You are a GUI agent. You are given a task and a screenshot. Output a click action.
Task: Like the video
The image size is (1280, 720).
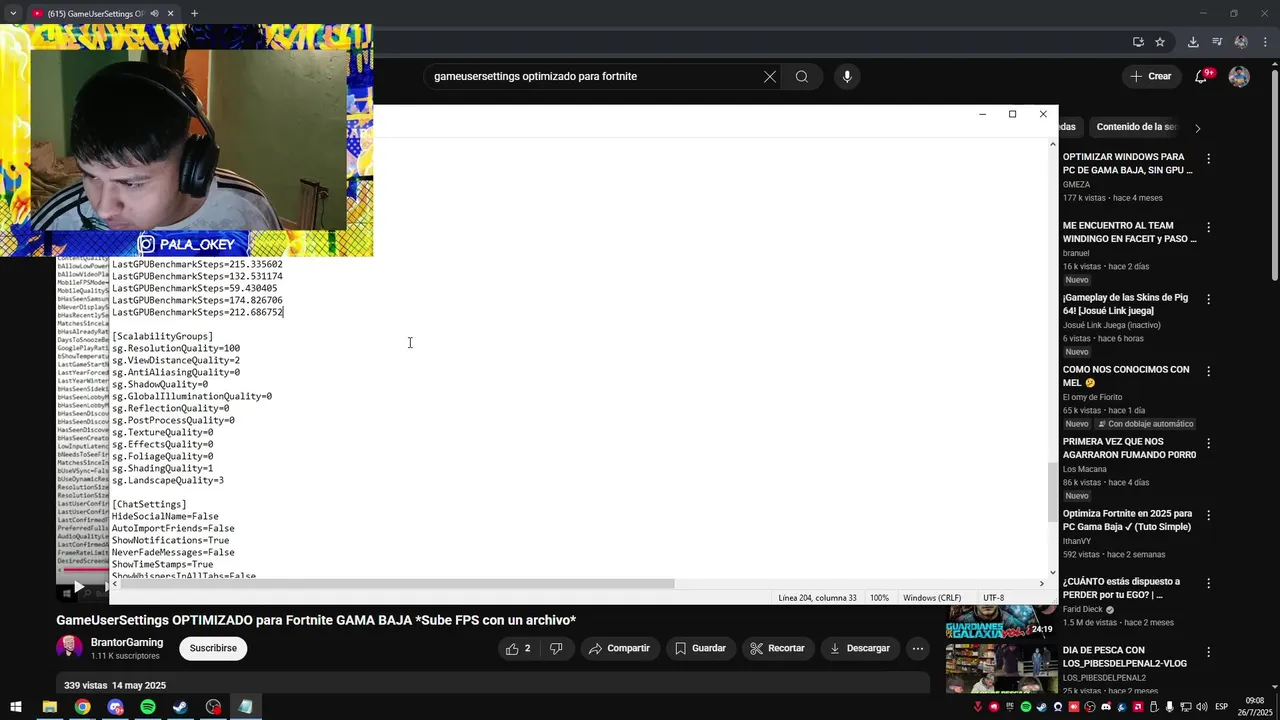coord(518,648)
